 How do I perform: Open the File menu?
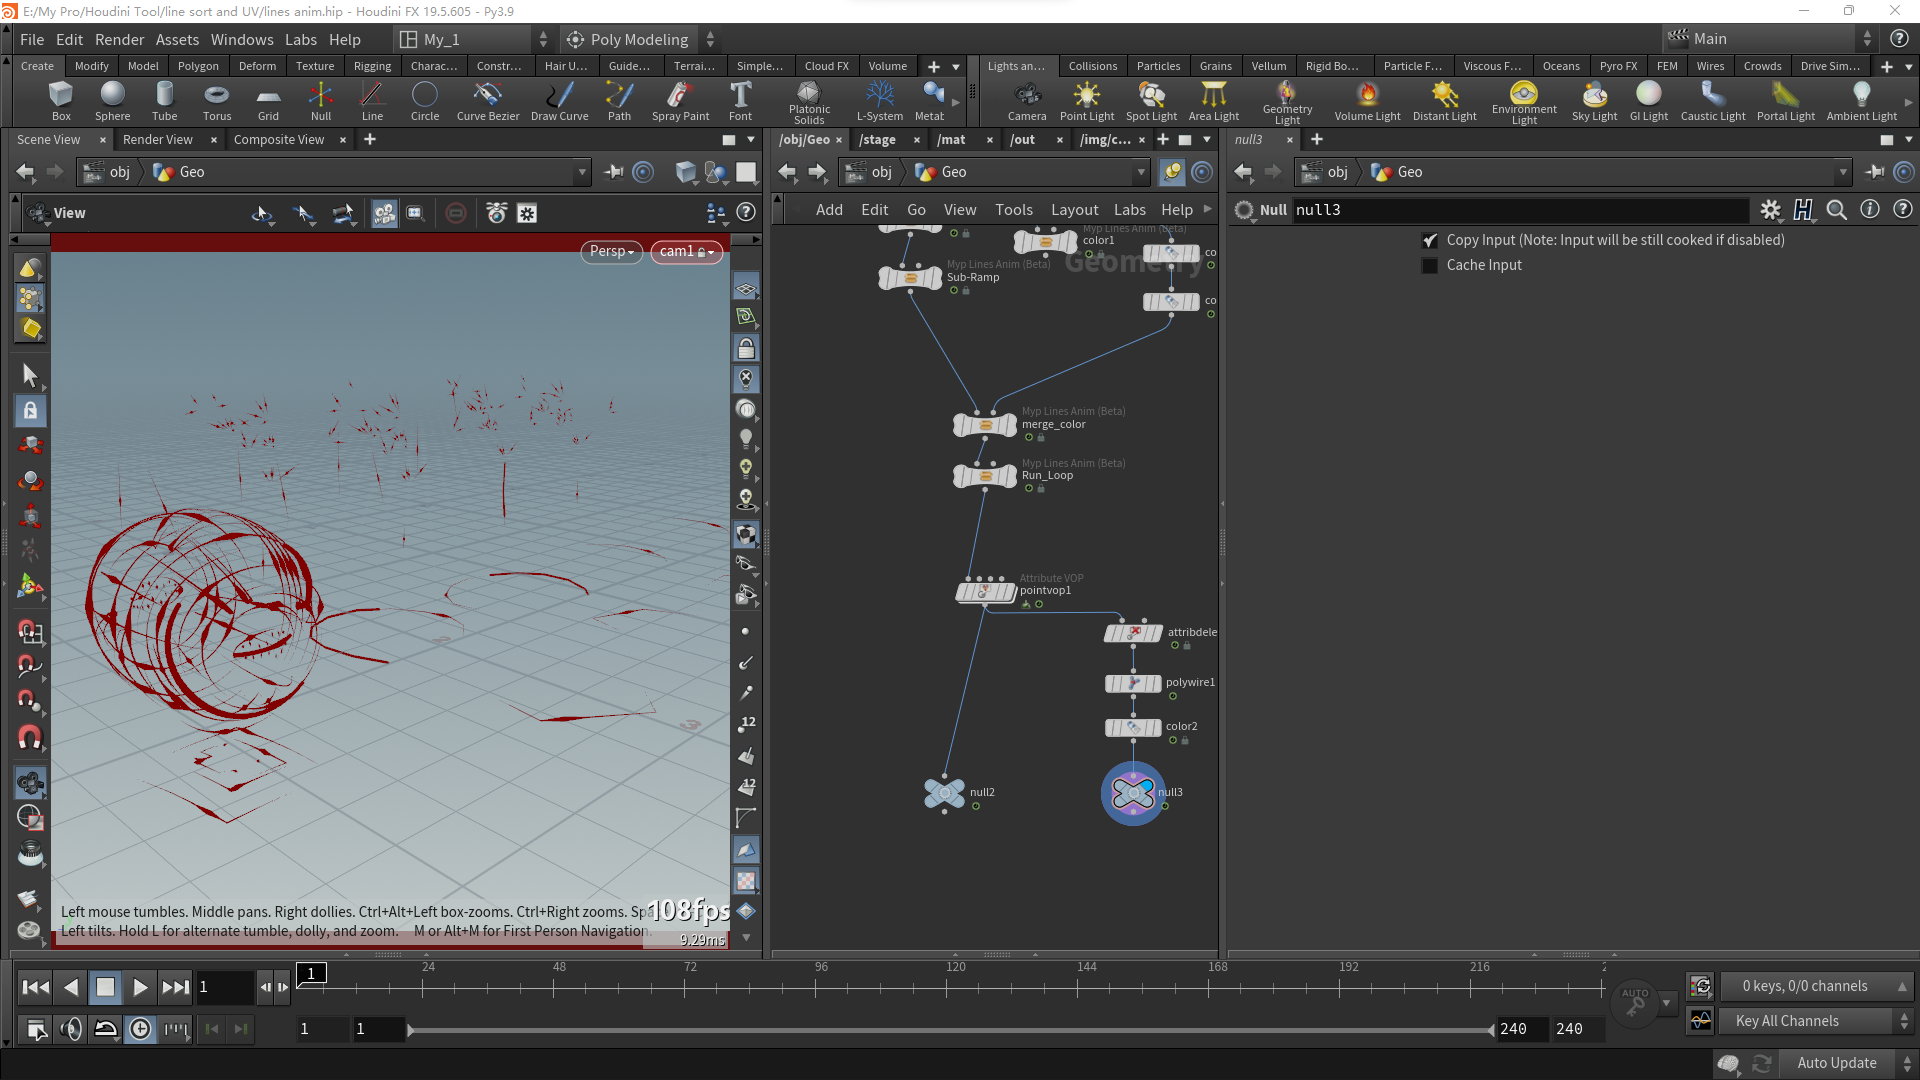[32, 39]
